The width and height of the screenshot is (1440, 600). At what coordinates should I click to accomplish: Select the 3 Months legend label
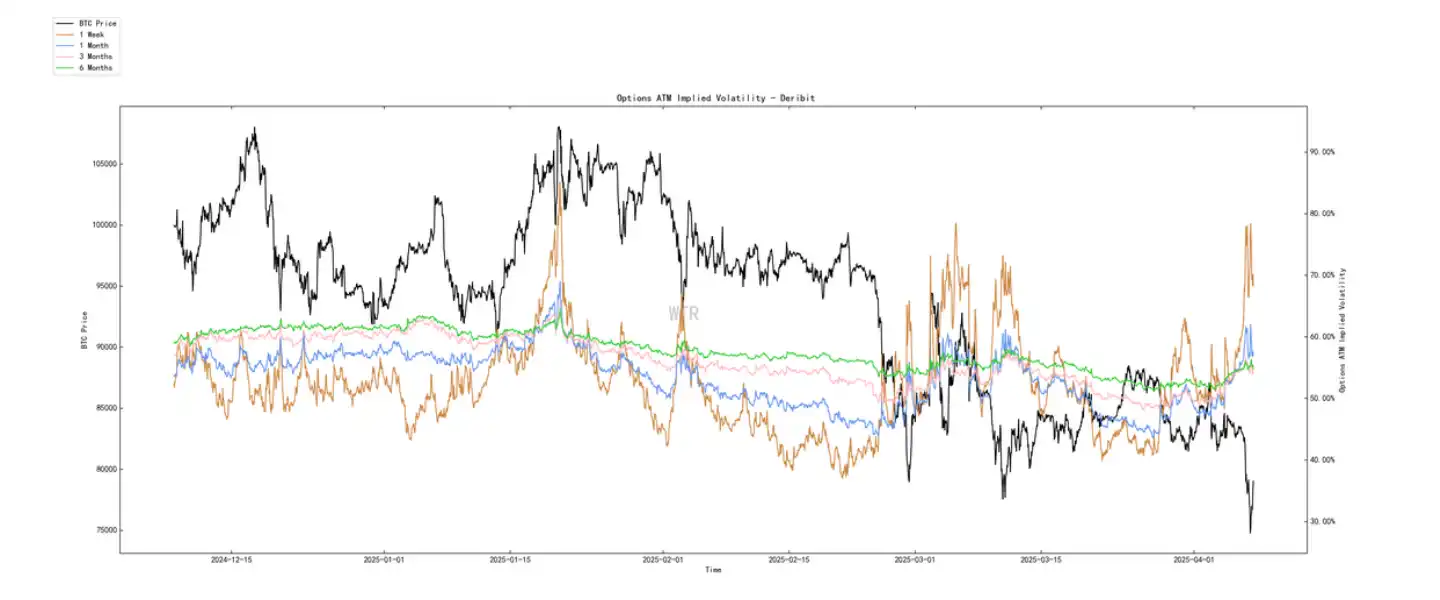pos(95,57)
